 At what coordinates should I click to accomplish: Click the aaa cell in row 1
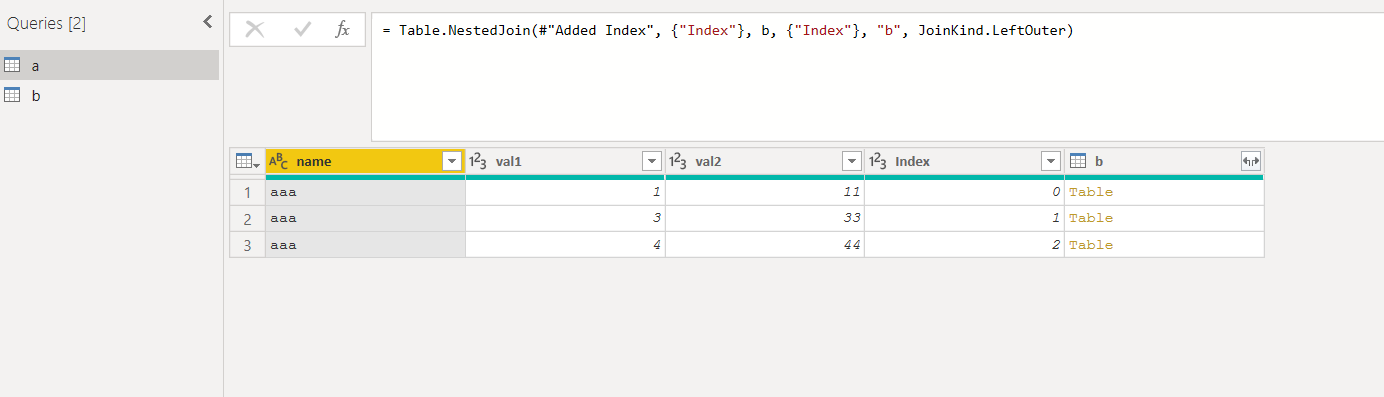(365, 192)
